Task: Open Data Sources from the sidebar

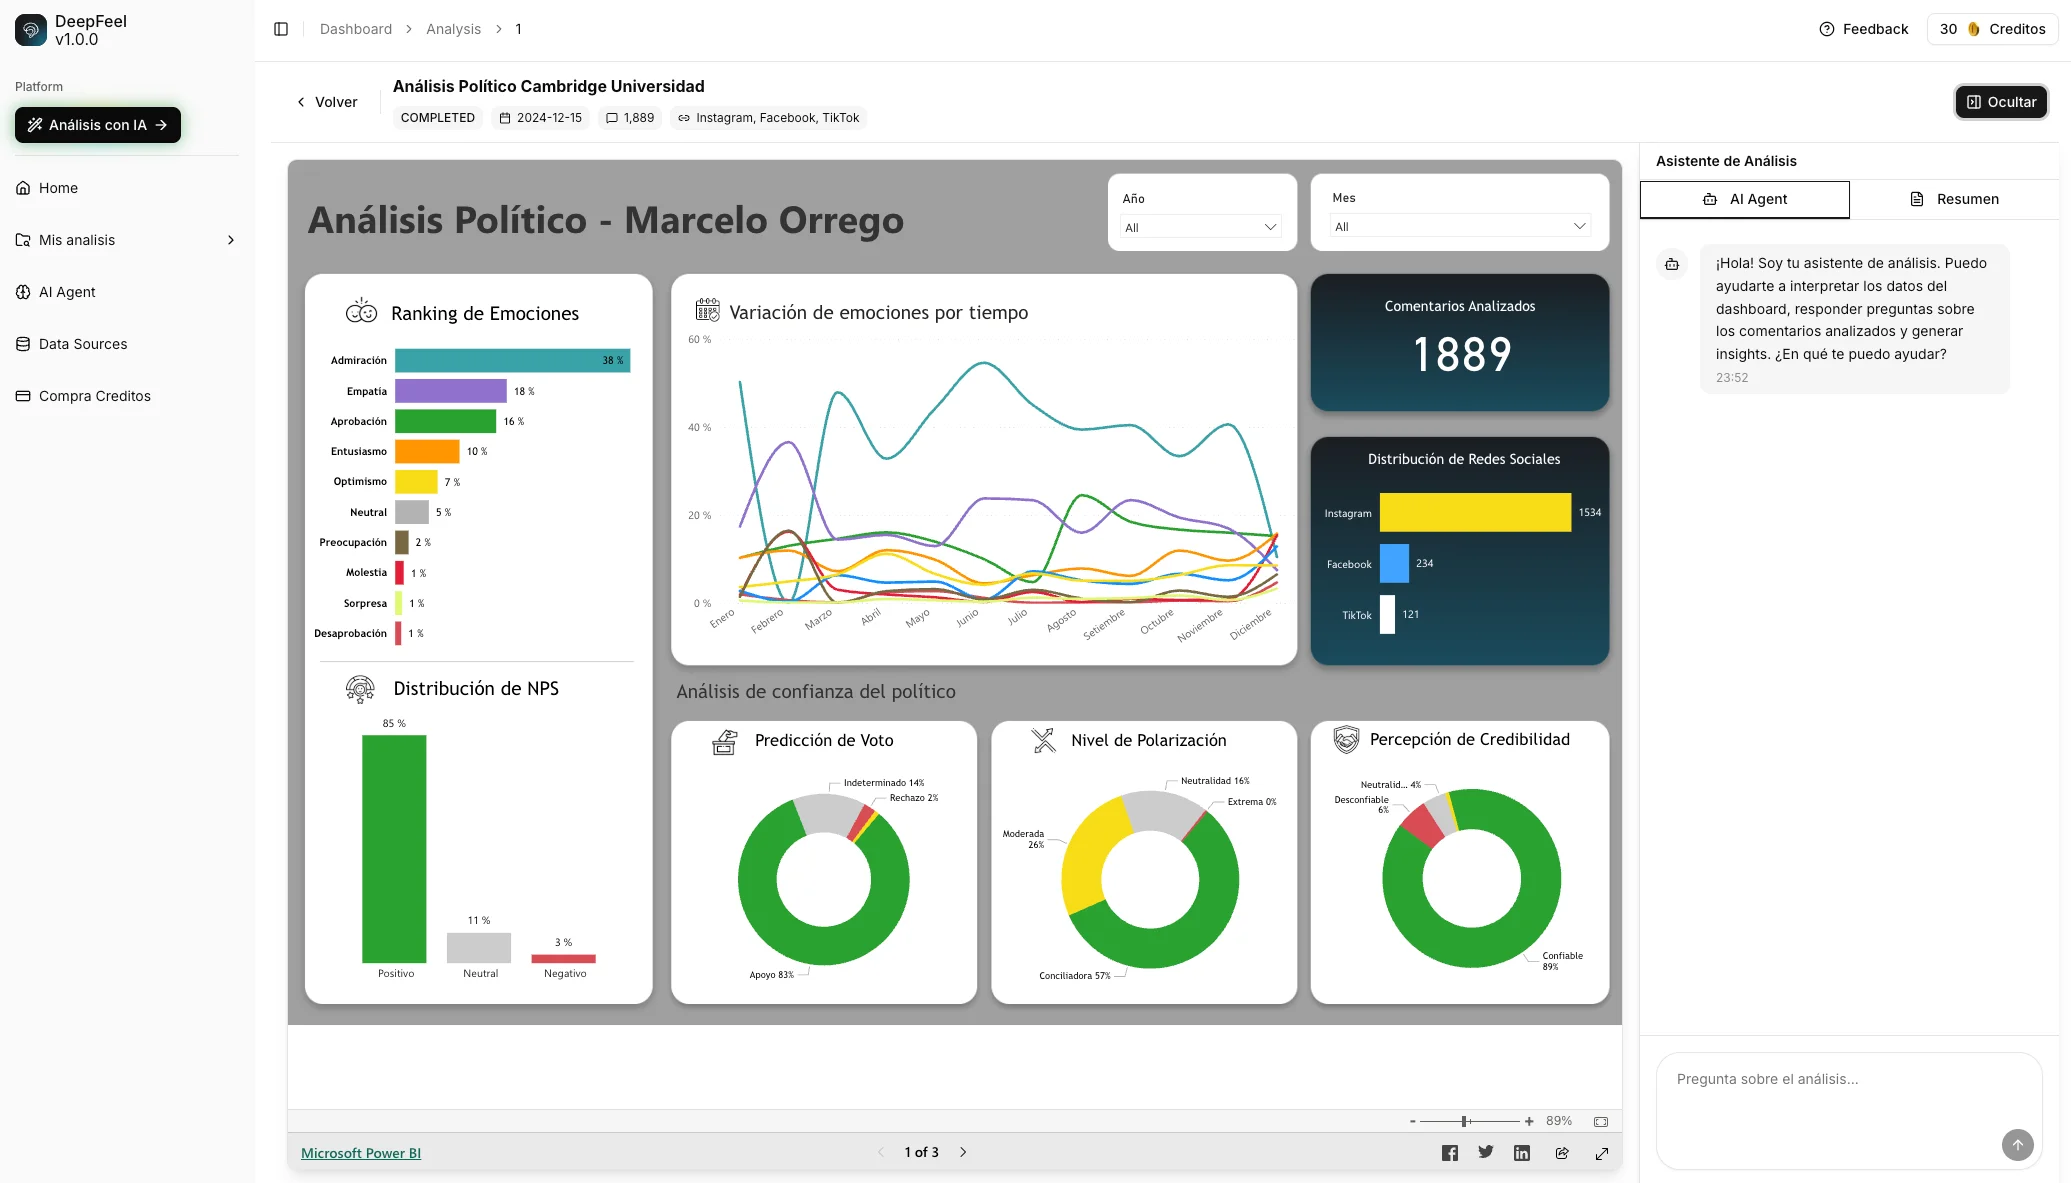Action: [x=82, y=343]
